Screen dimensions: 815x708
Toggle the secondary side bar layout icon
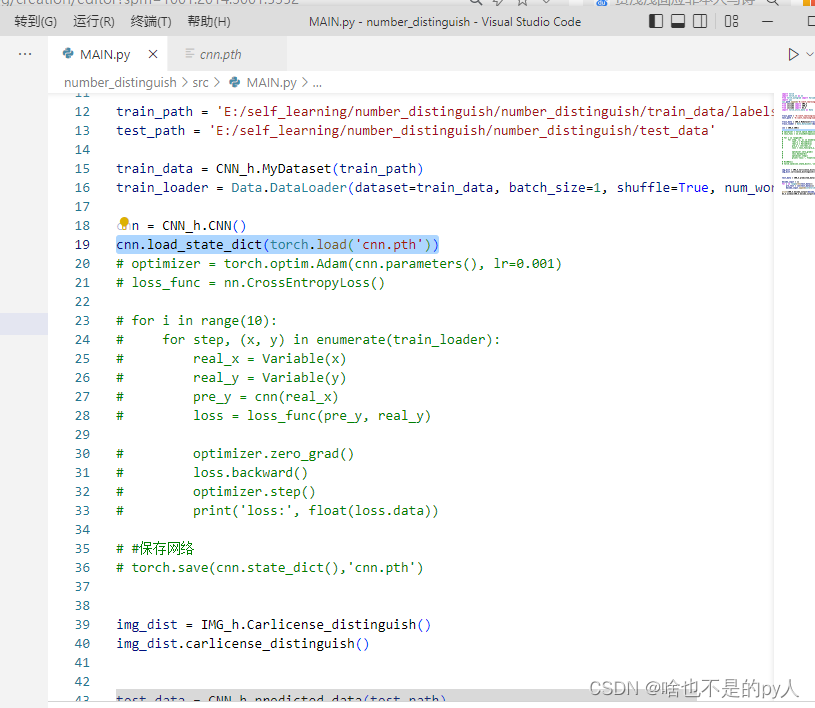click(x=700, y=21)
